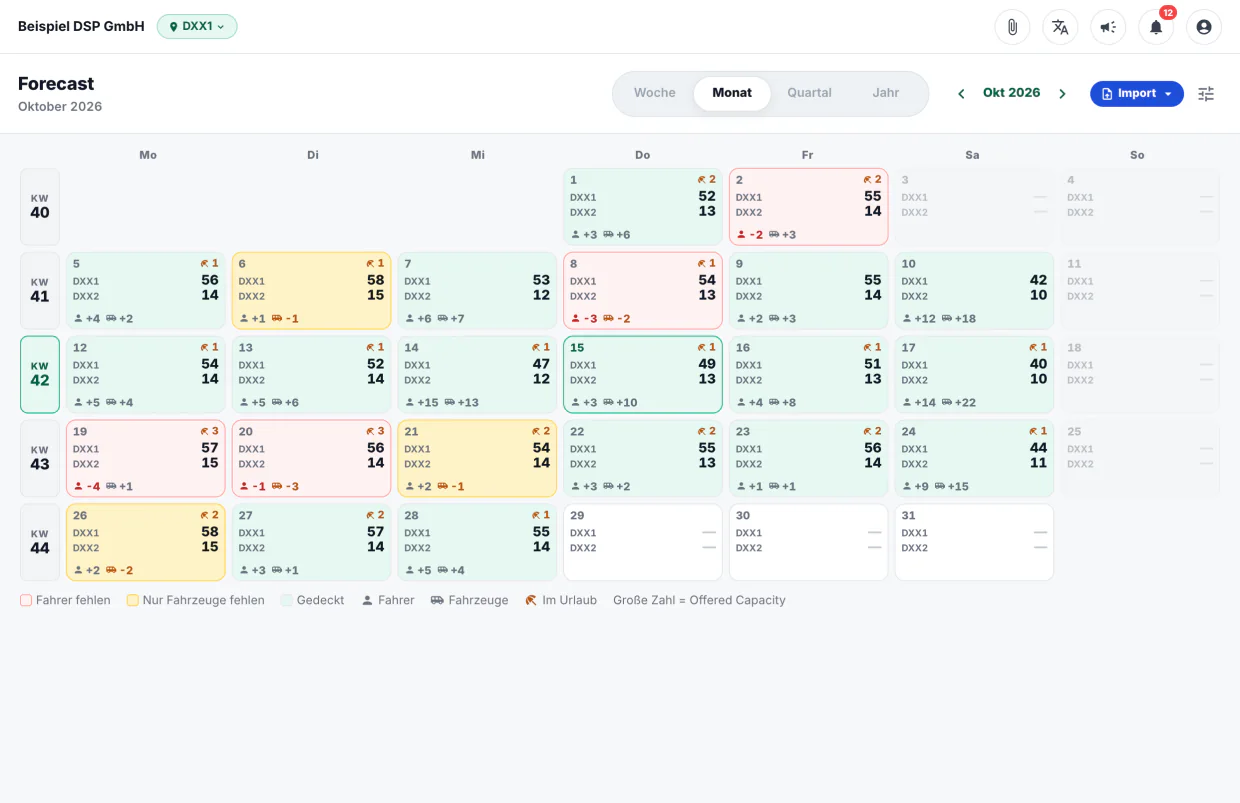Open the October 21 day card
The width and height of the screenshot is (1240, 803).
click(x=477, y=459)
